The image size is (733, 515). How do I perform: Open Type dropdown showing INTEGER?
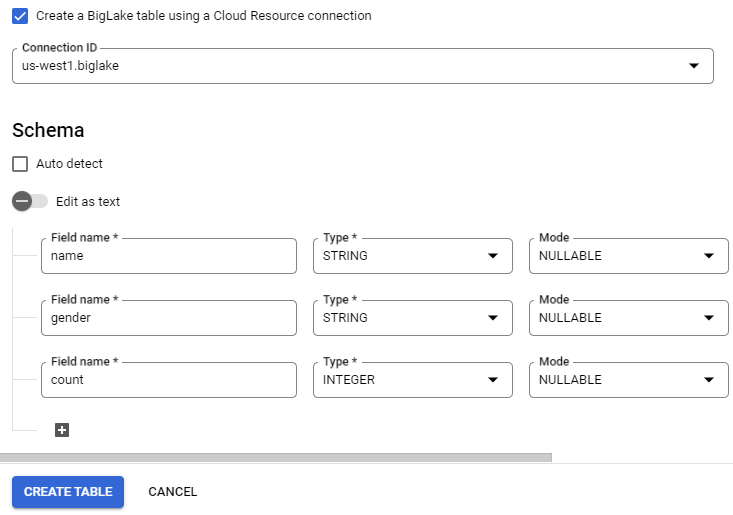(x=412, y=380)
